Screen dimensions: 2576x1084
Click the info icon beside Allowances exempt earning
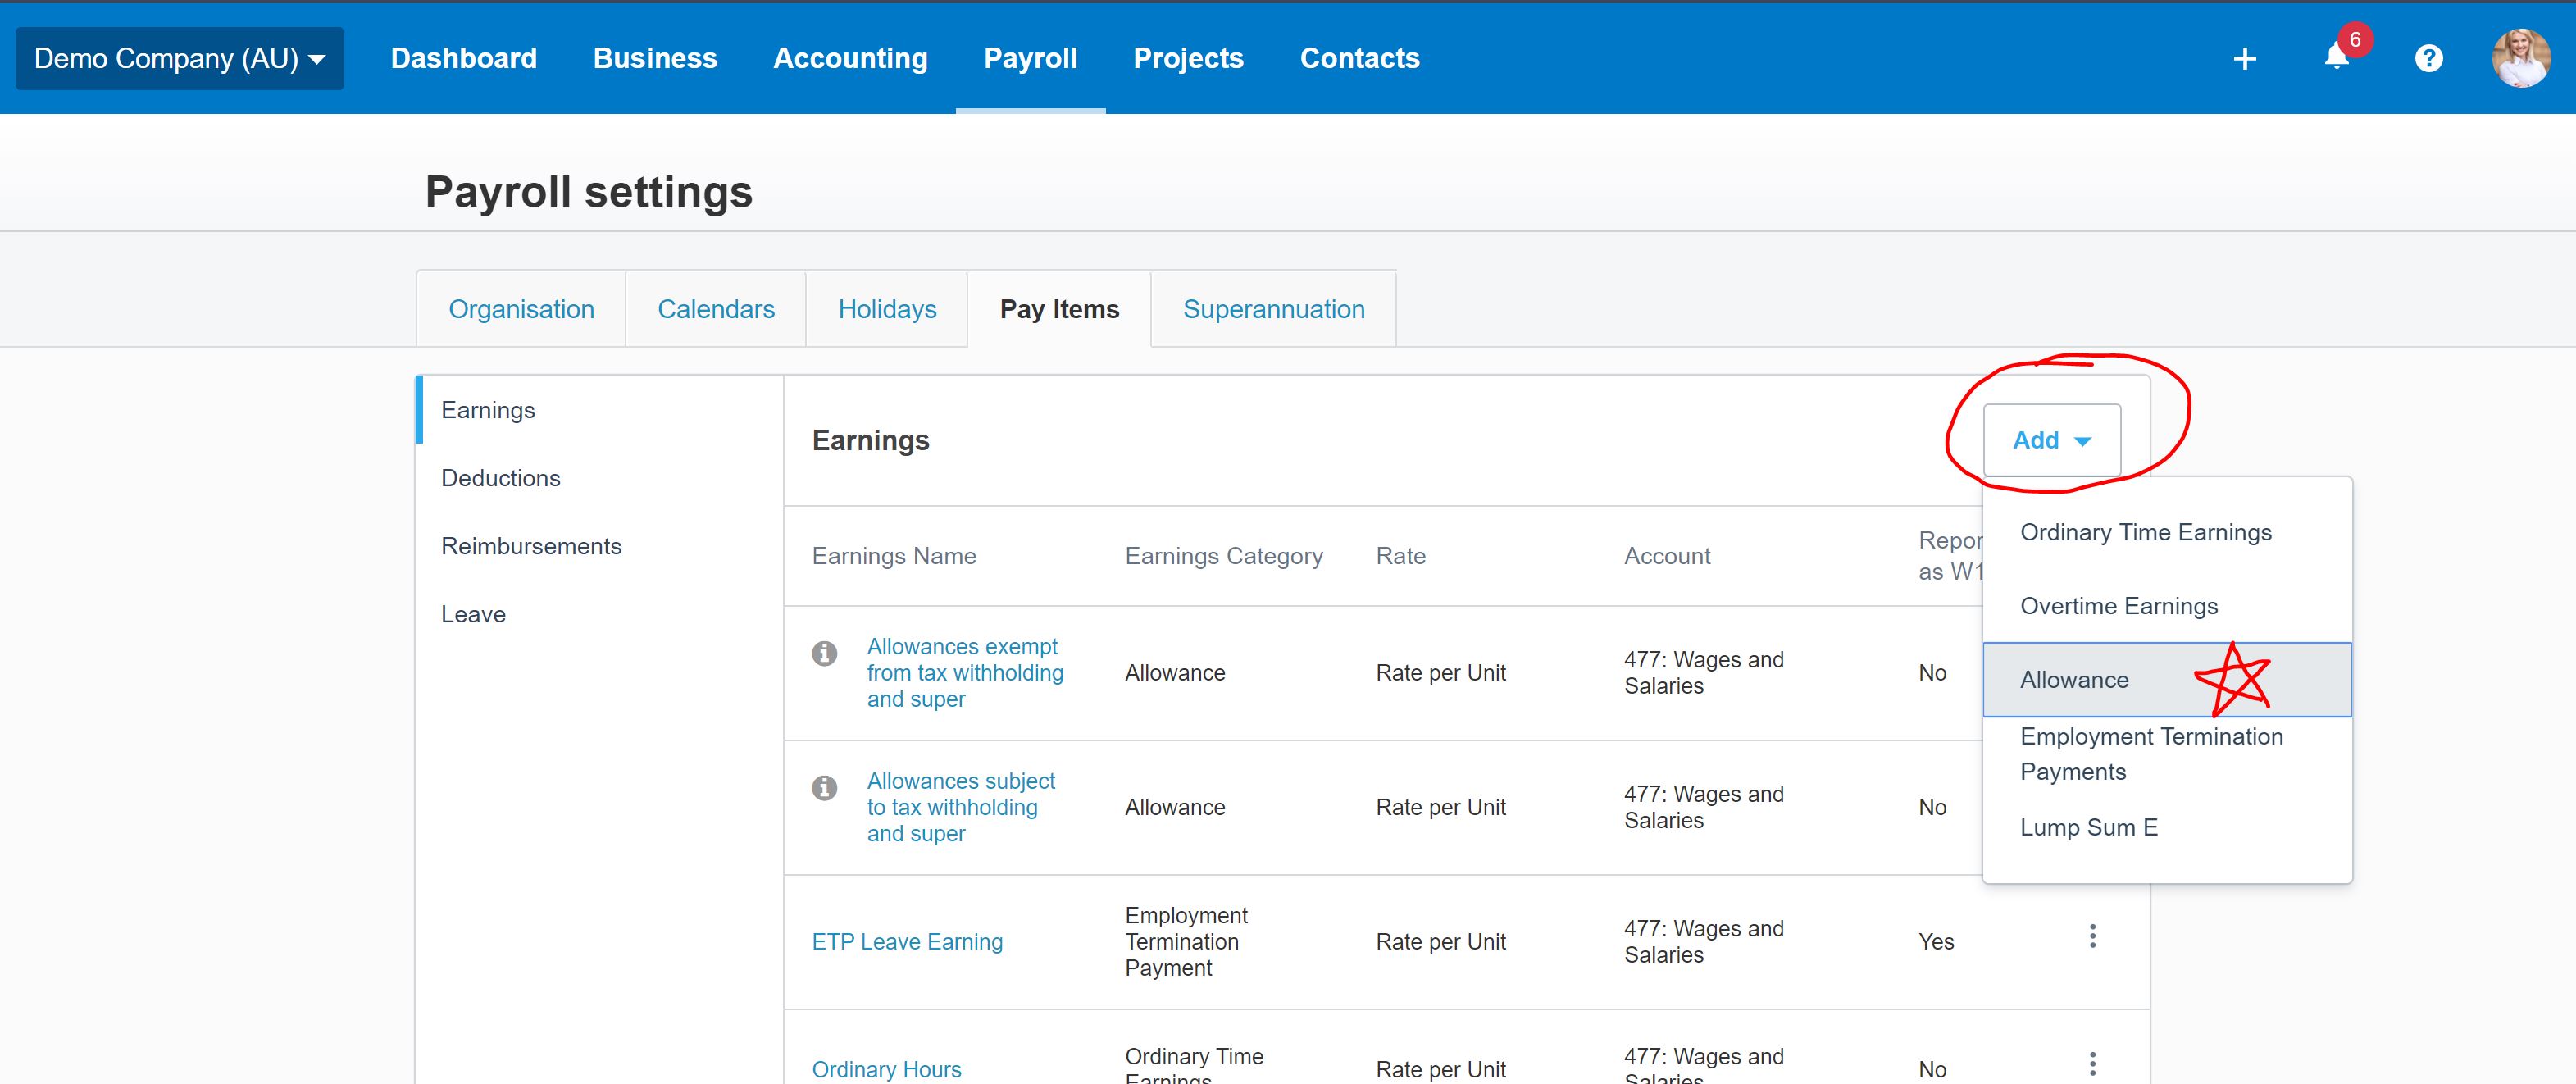click(x=824, y=653)
